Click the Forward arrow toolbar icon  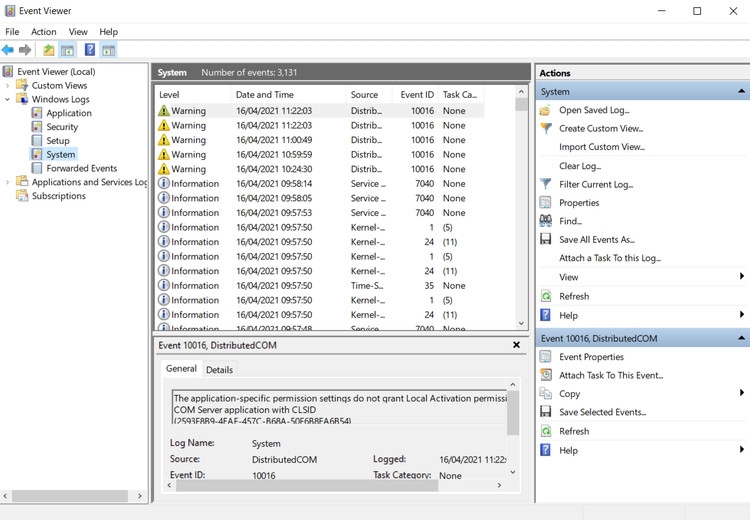[x=25, y=50]
